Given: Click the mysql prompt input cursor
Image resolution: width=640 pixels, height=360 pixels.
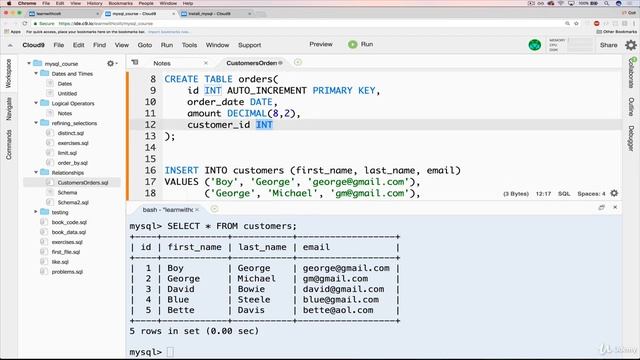Looking at the screenshot, I should coord(170,352).
